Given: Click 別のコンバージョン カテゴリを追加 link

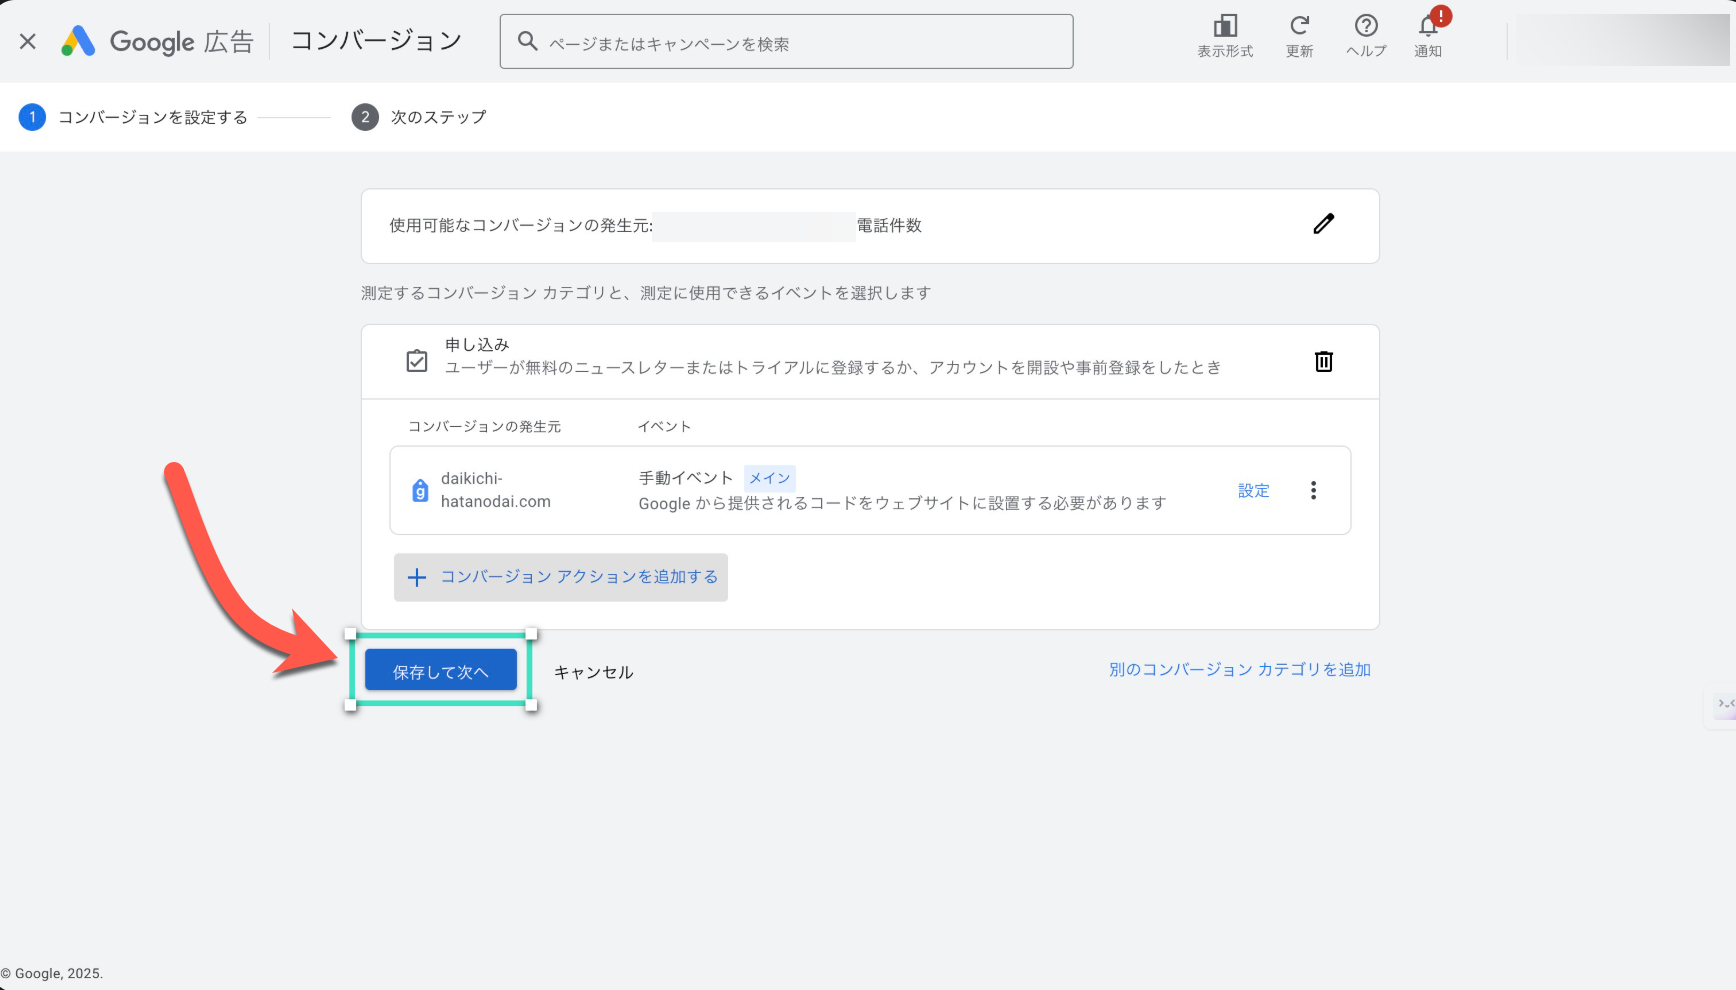Looking at the screenshot, I should [1239, 670].
